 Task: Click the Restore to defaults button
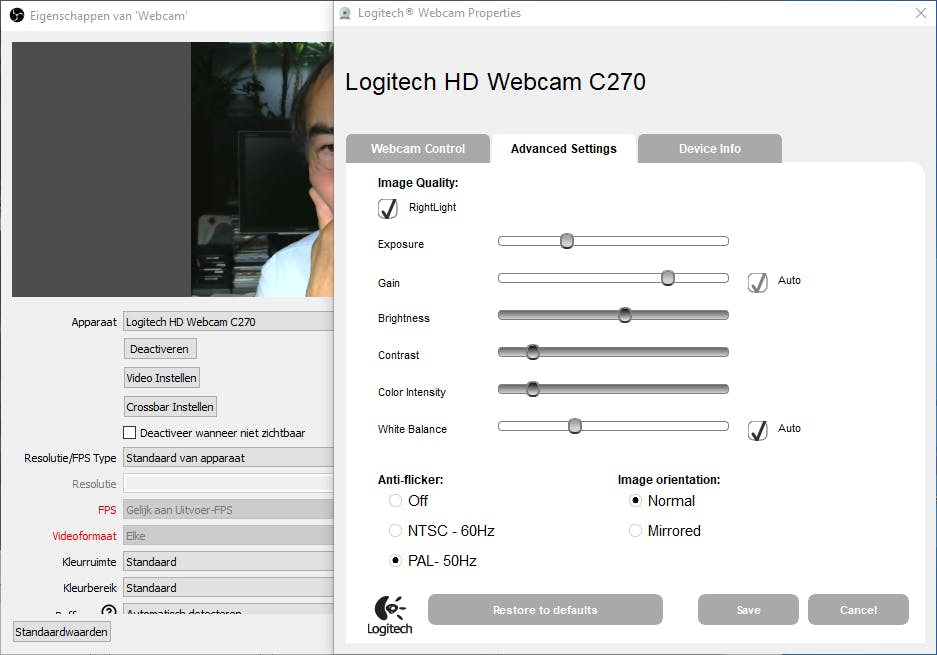point(545,610)
